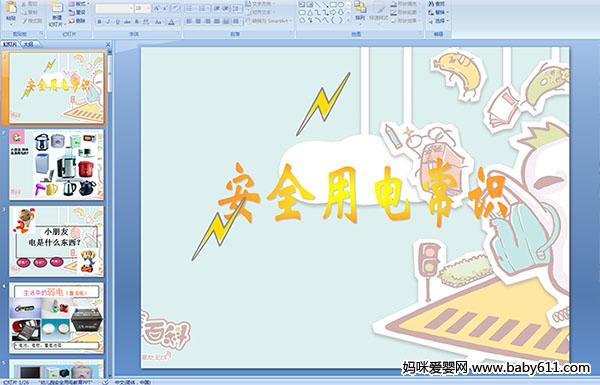Screen dimensions: 600x385
Task: Open the Line Spacing dropdown
Action: (x=237, y=8)
